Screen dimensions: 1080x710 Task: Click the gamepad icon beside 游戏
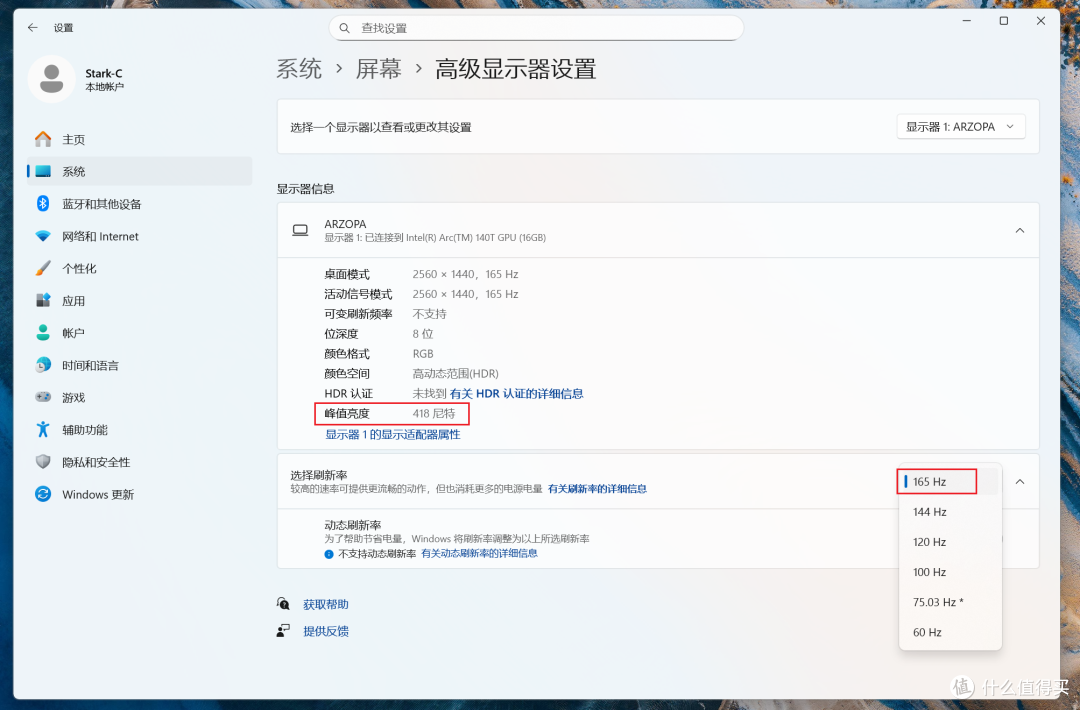pyautogui.click(x=43, y=397)
